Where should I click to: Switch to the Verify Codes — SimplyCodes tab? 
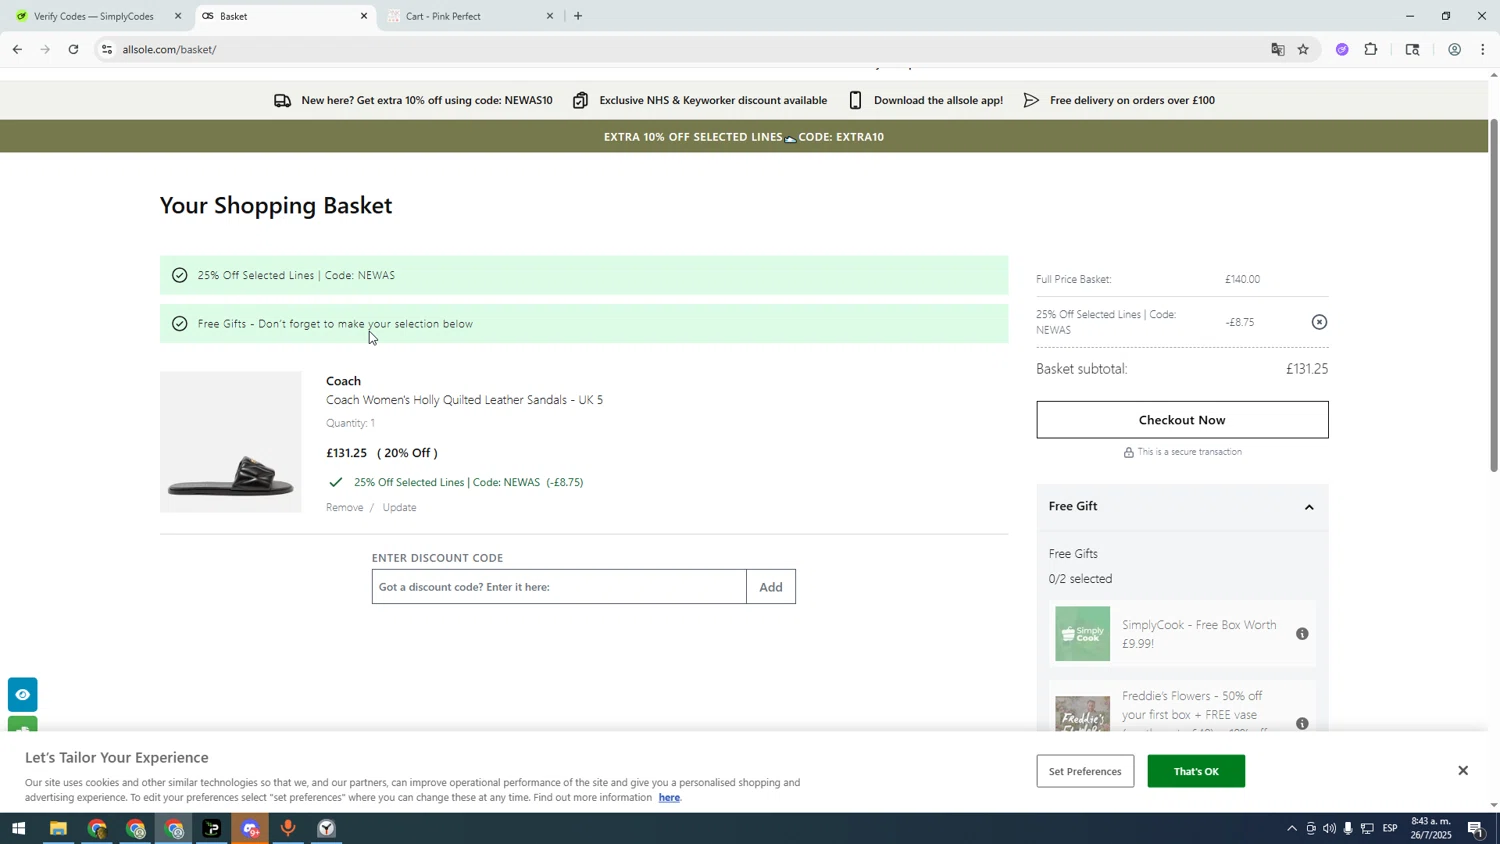pos(95,16)
